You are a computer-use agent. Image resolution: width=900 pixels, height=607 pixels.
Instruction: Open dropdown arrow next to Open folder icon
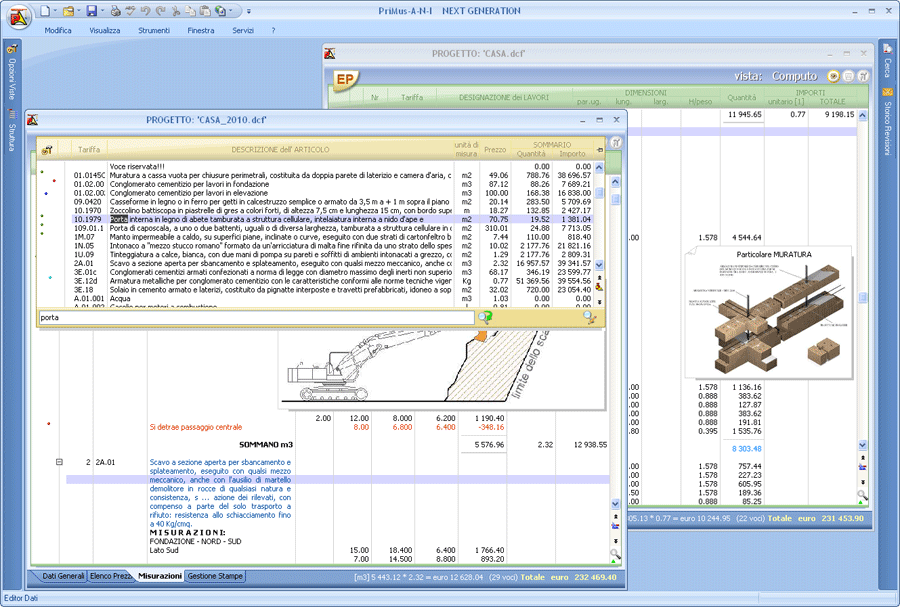pos(78,11)
